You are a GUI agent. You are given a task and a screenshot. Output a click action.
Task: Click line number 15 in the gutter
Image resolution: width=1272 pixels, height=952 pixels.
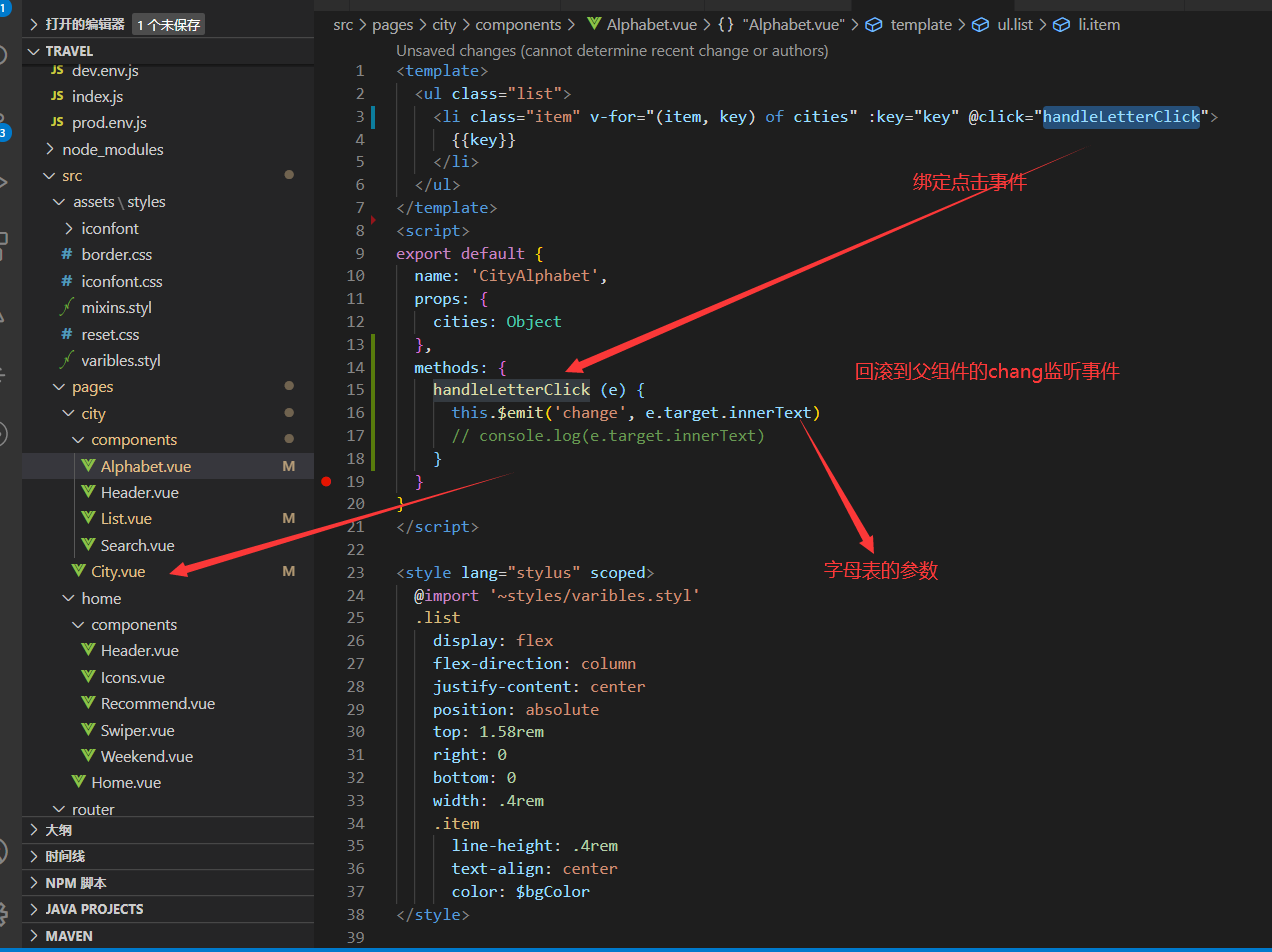[356, 390]
